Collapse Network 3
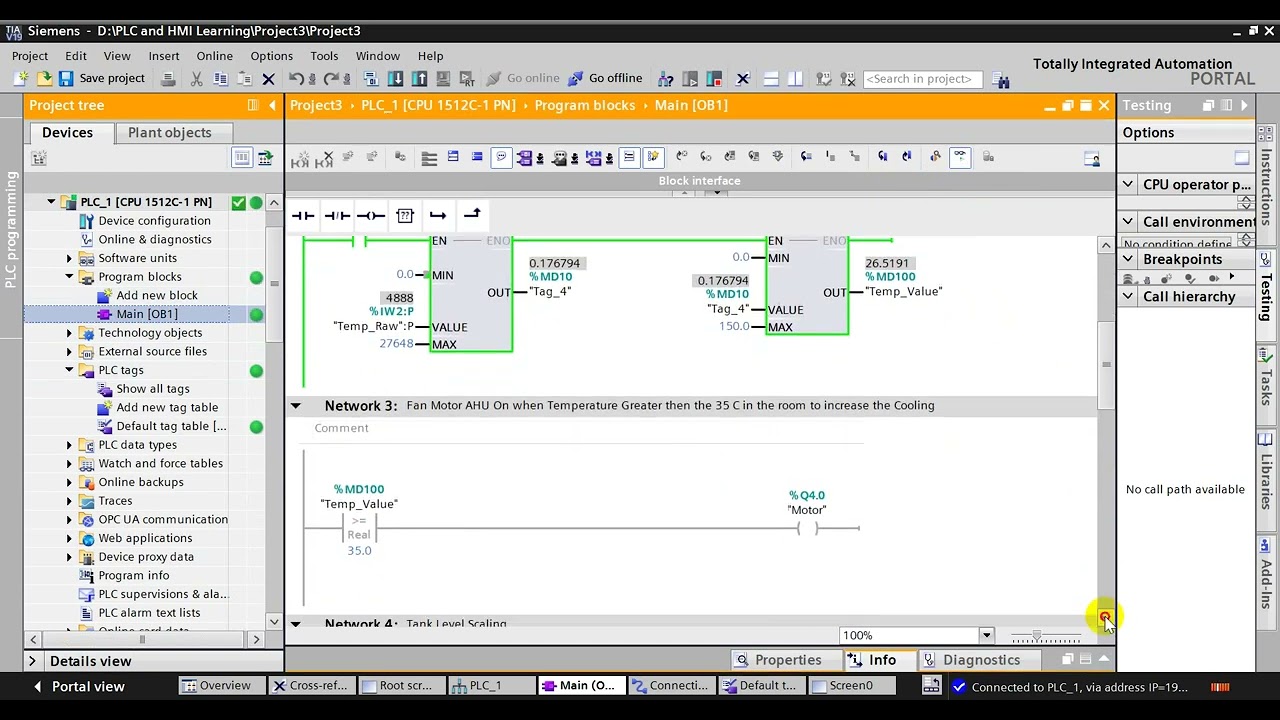The width and height of the screenshot is (1280, 720). [x=295, y=406]
